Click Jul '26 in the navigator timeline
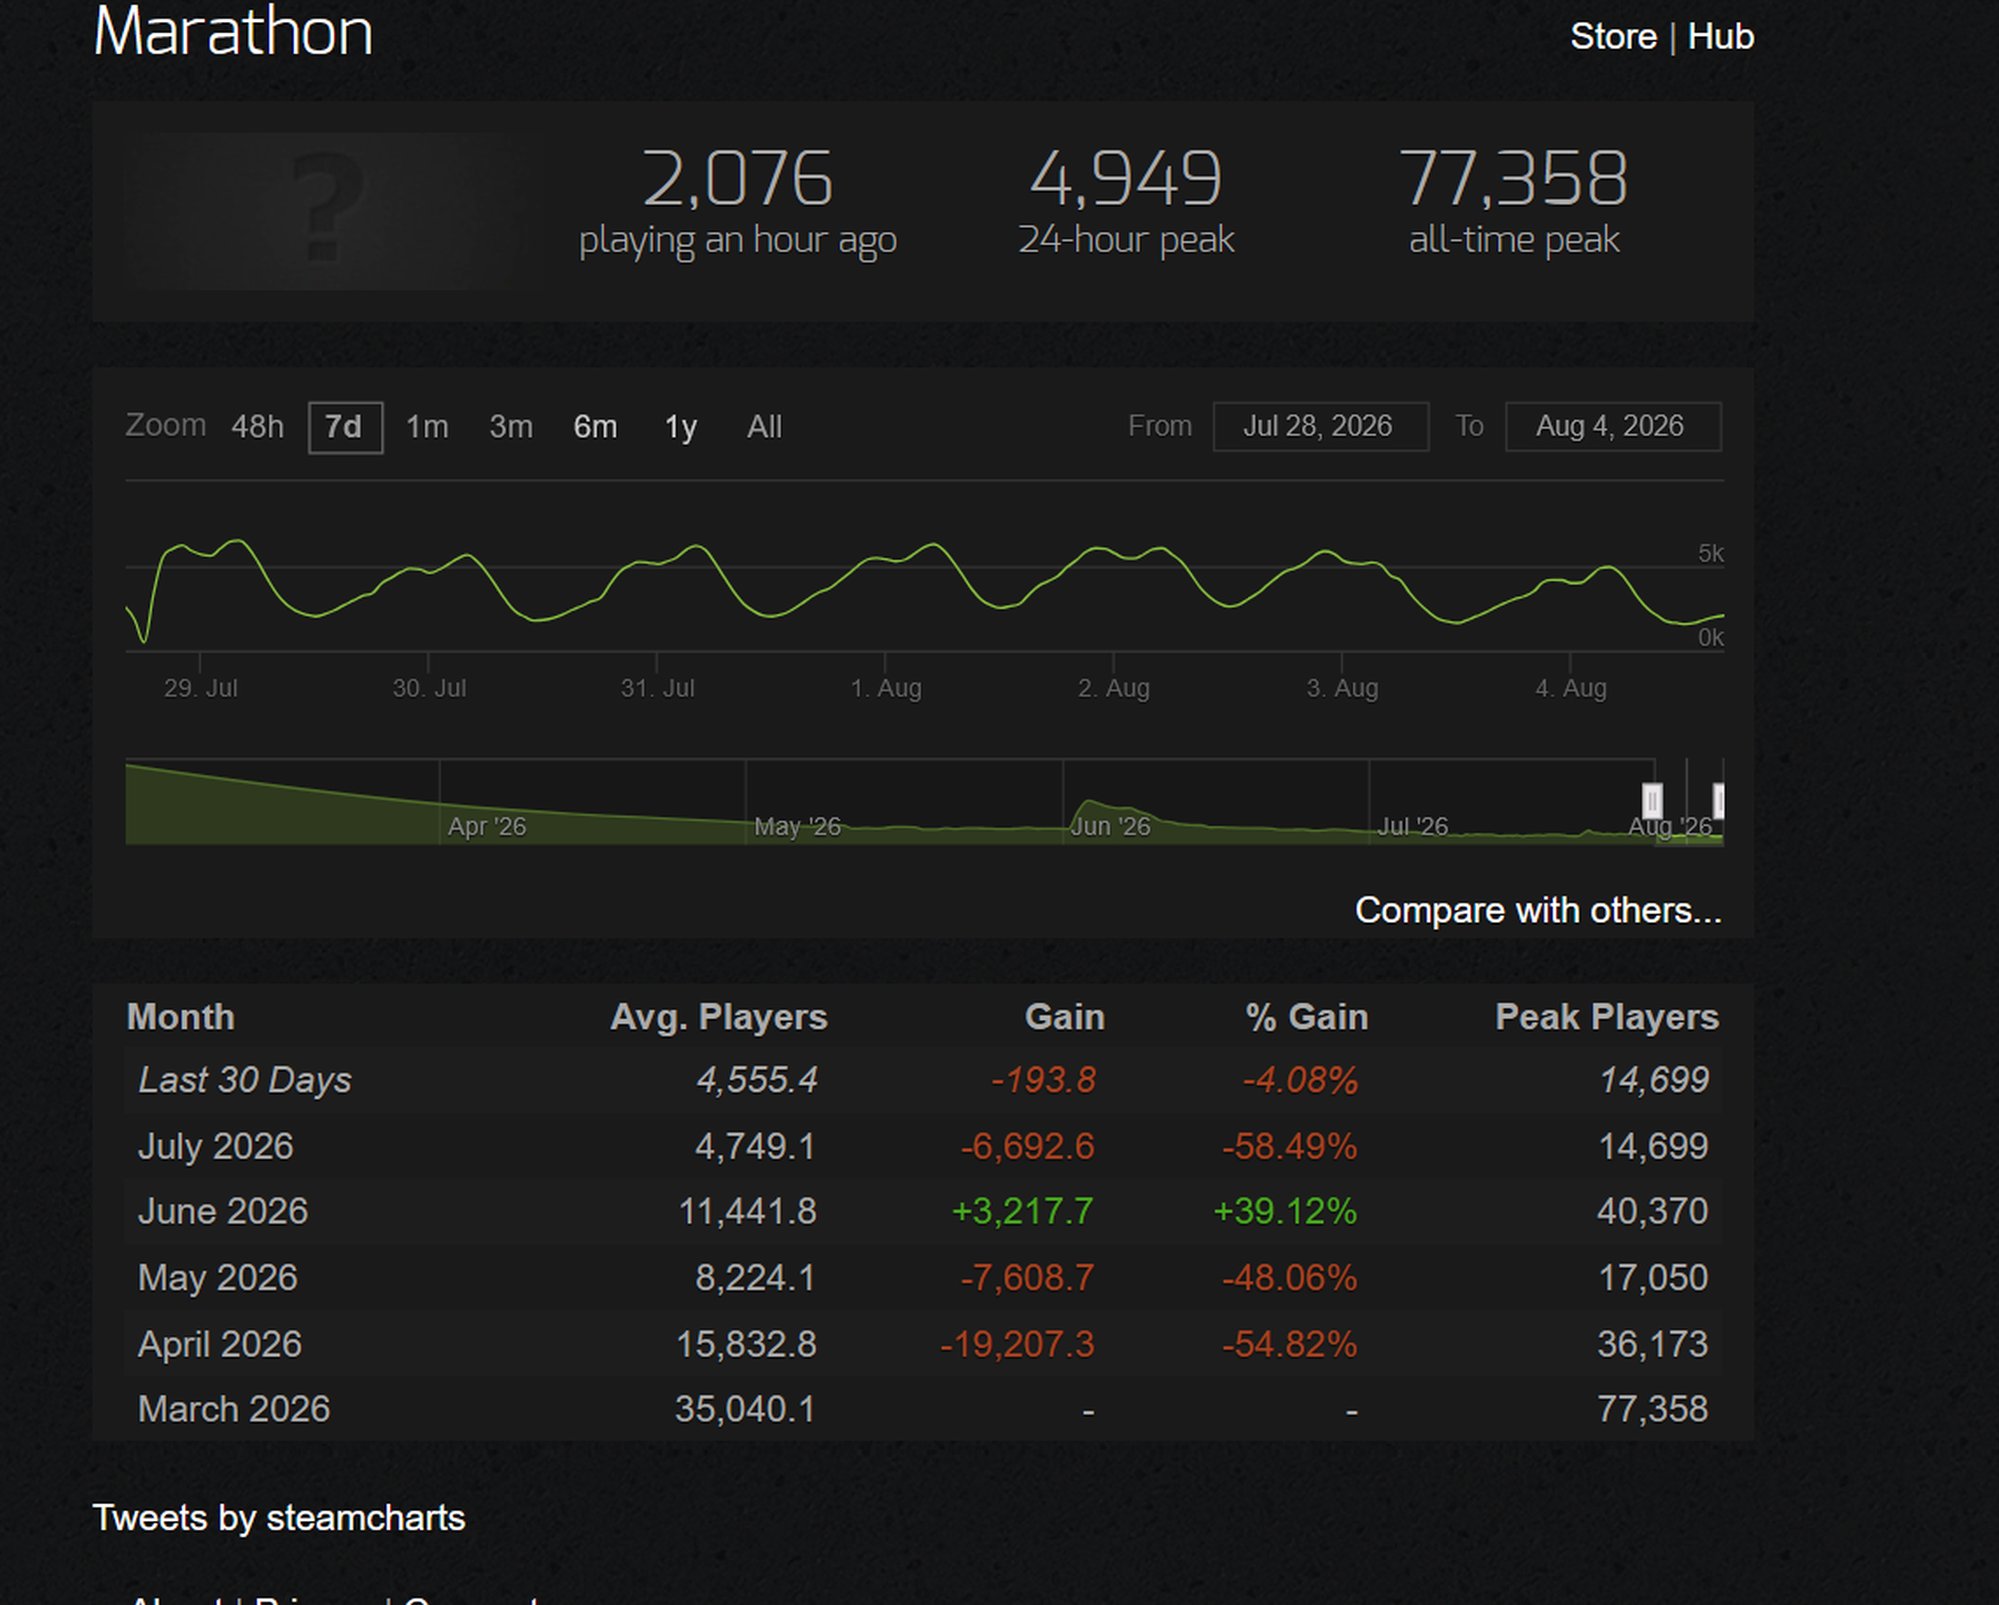The image size is (1999, 1605). pos(1413,826)
